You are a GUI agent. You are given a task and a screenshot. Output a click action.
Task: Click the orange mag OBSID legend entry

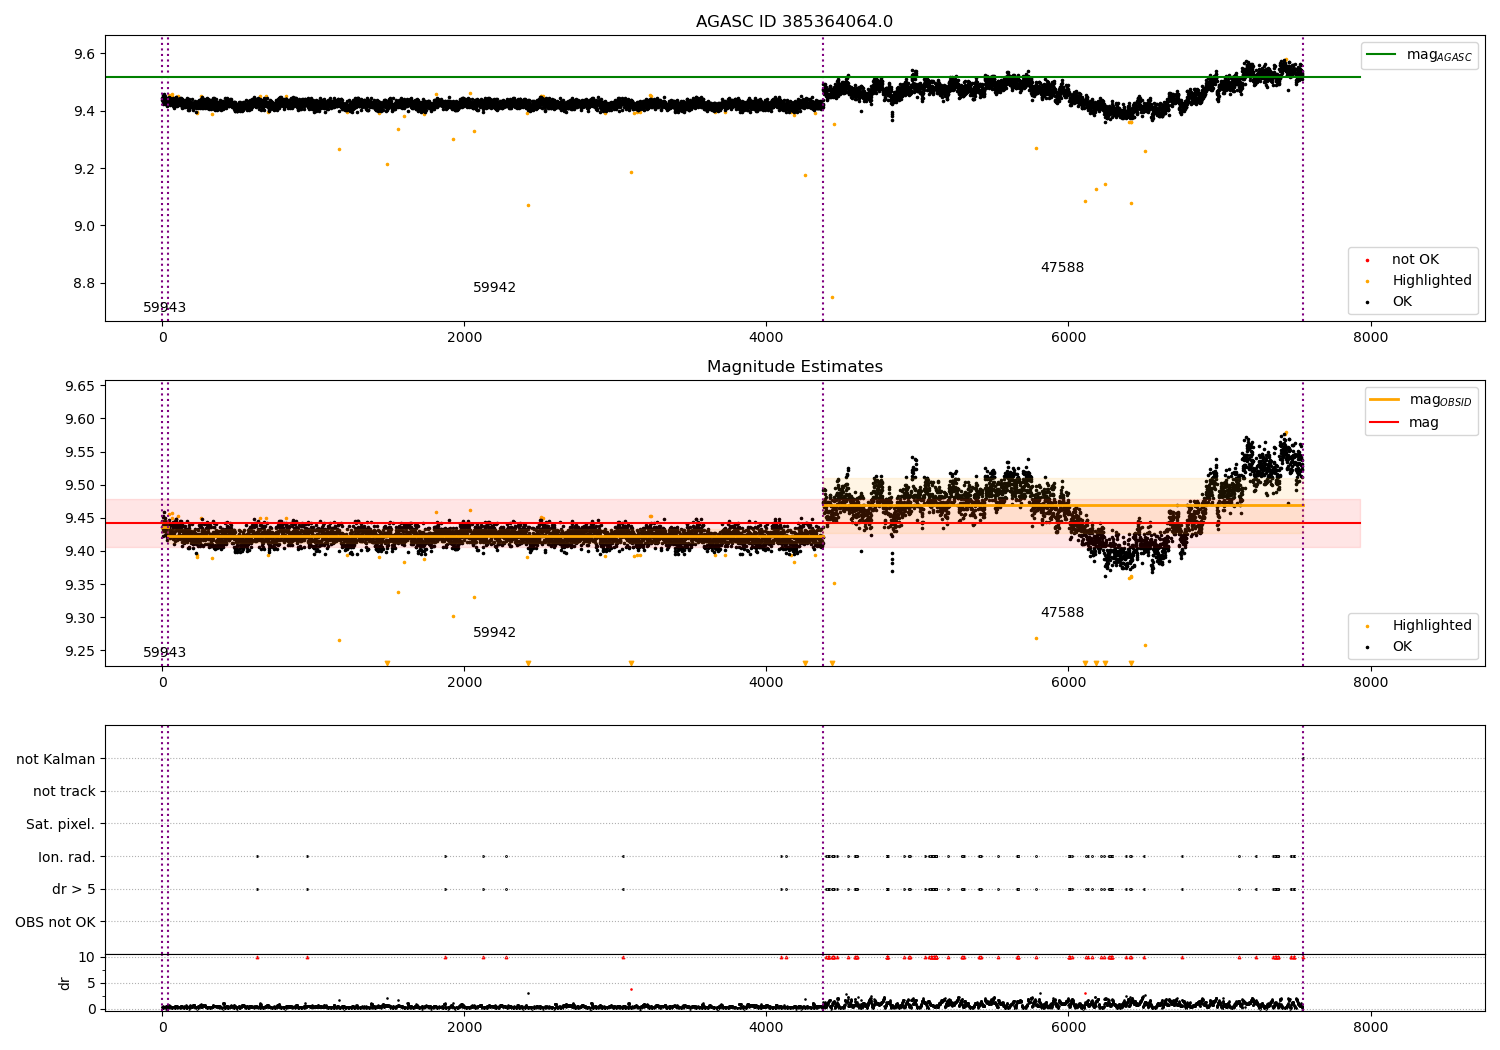(1422, 400)
